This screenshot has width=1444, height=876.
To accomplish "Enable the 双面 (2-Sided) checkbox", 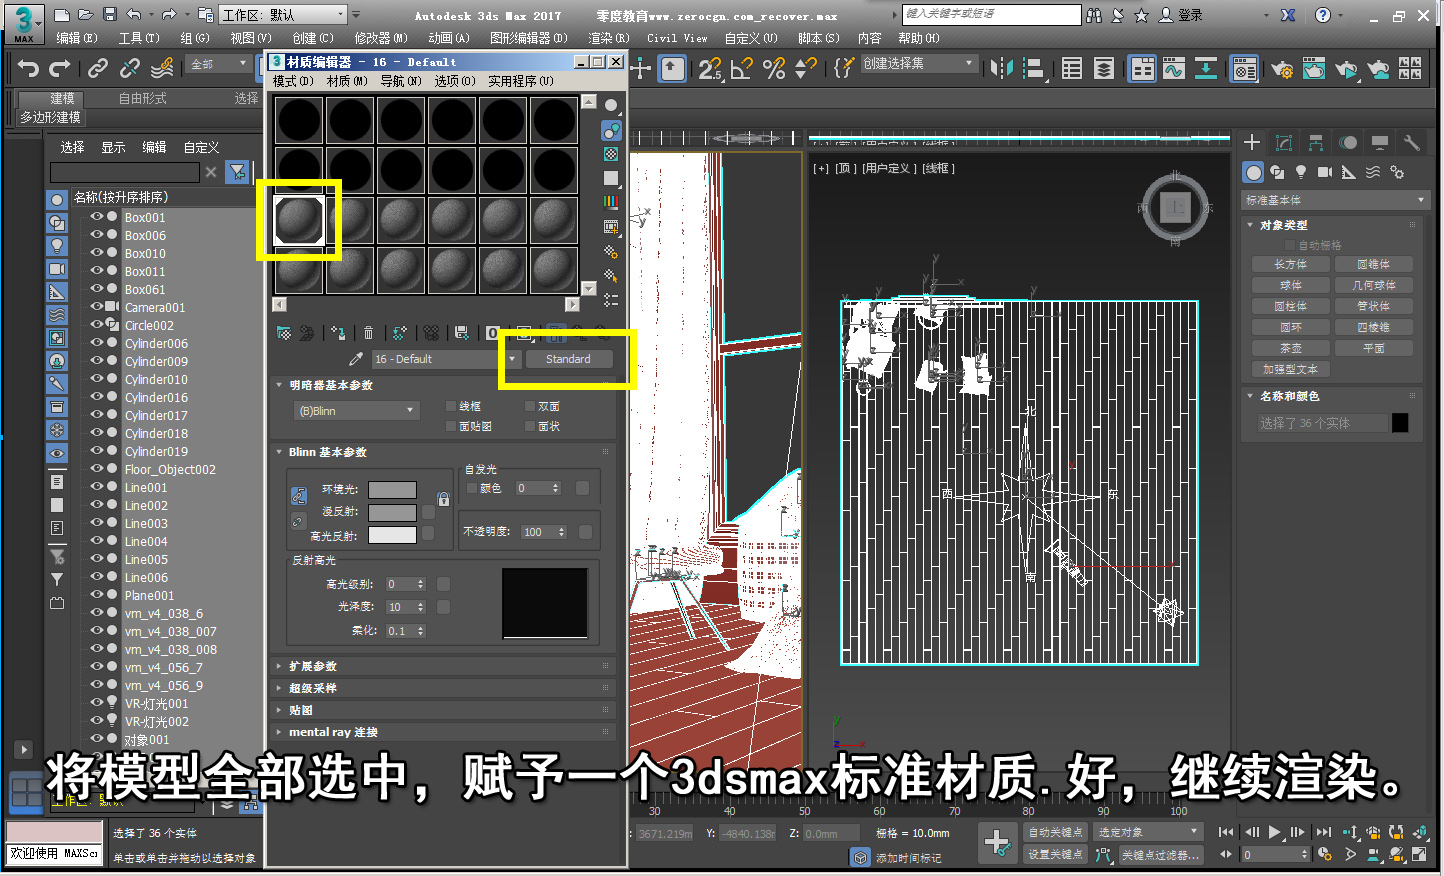I will [530, 406].
